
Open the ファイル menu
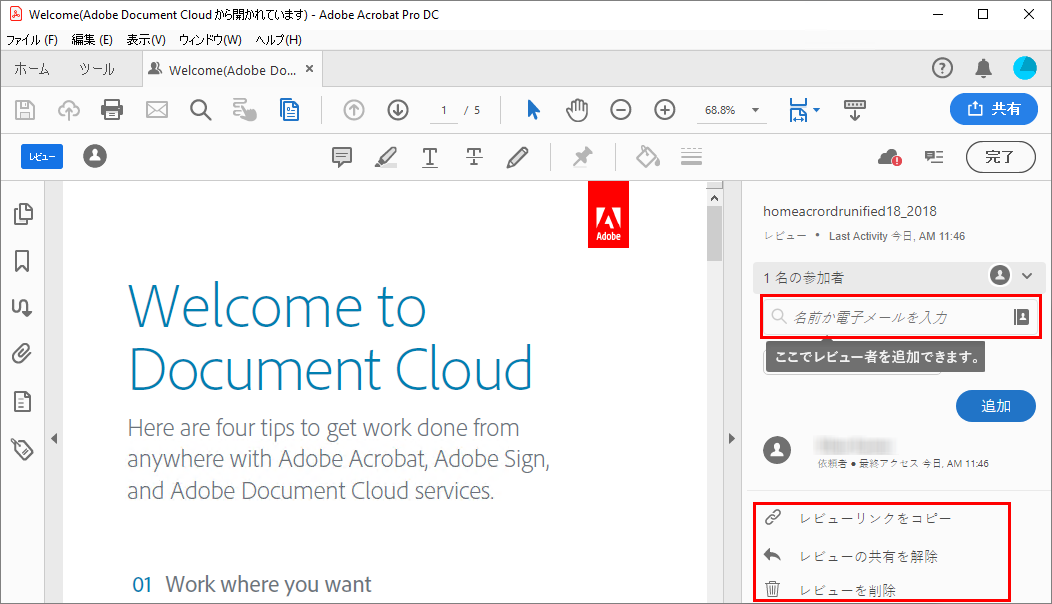click(x=32, y=40)
